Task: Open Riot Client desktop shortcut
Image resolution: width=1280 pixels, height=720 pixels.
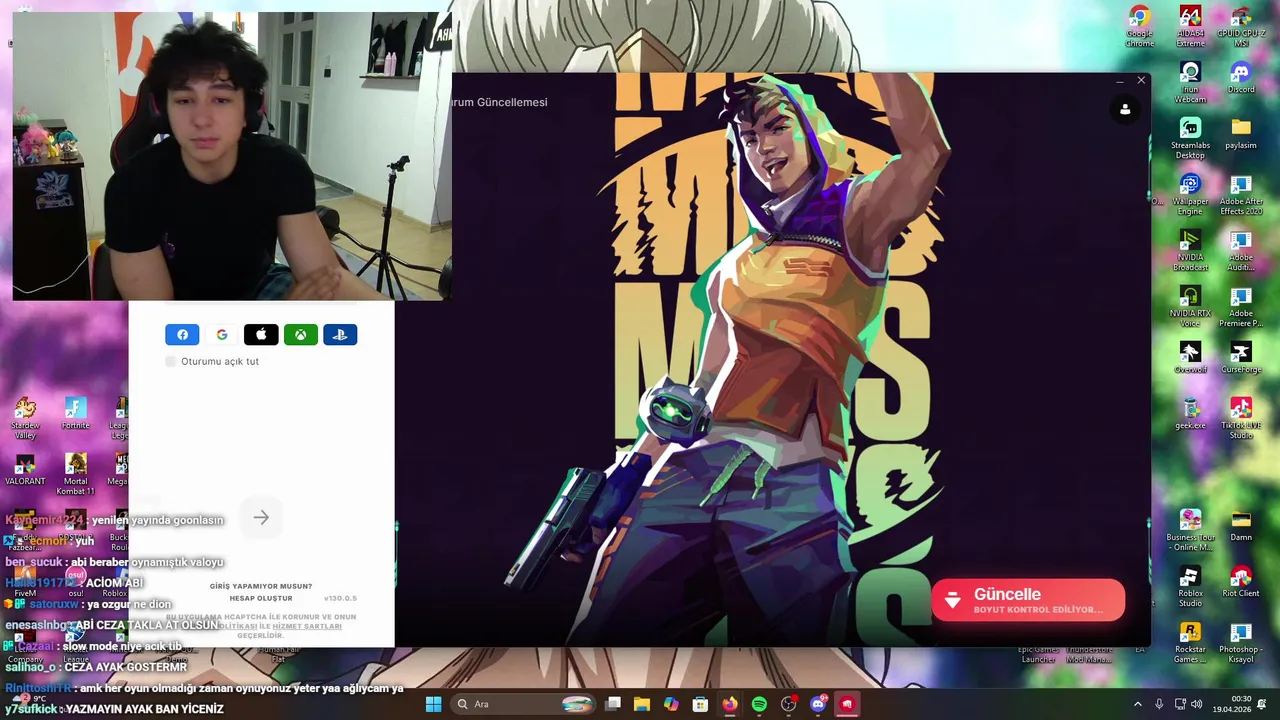Action: 1241,582
